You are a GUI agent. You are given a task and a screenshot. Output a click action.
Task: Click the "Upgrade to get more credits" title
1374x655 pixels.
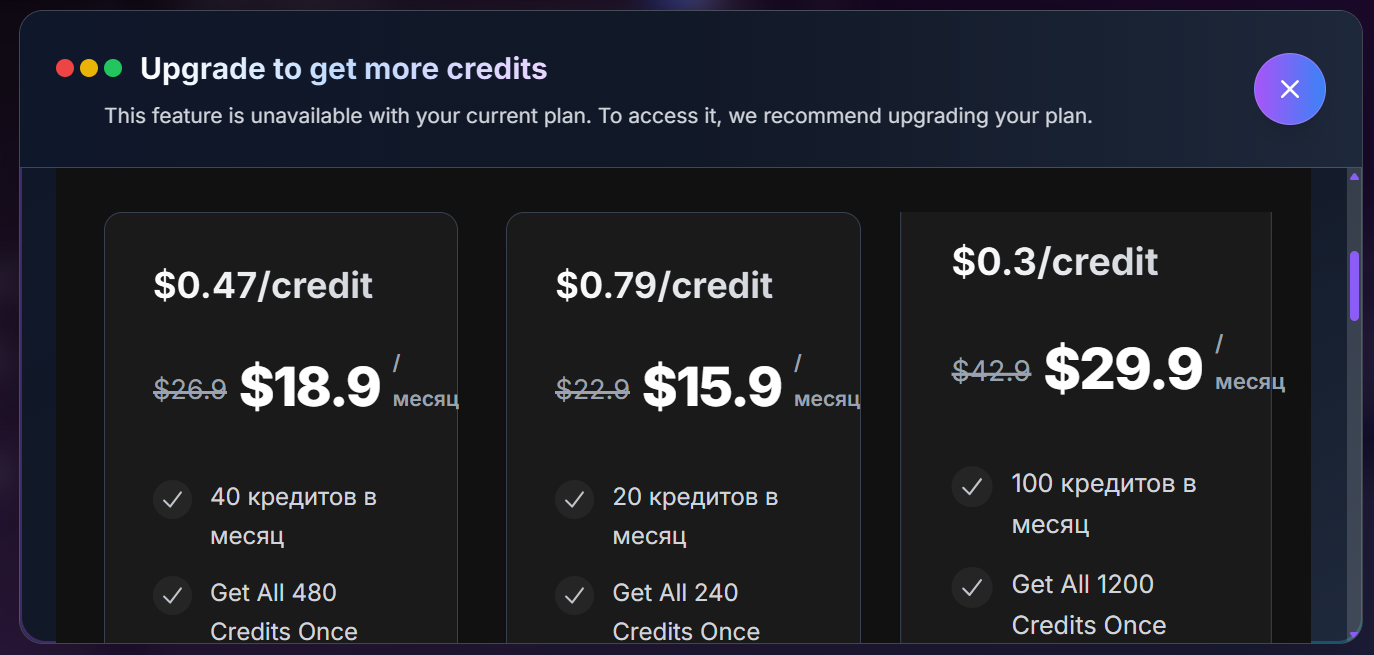click(344, 68)
